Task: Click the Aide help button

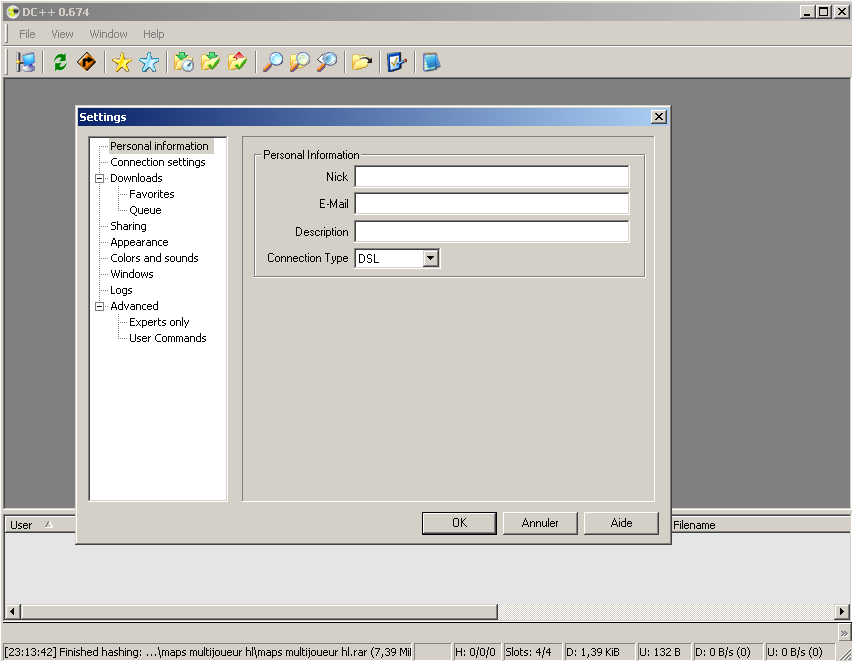Action: tap(621, 523)
